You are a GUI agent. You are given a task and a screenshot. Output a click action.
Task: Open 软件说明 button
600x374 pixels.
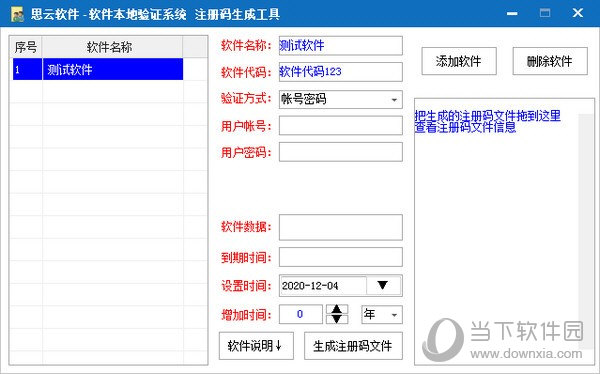[x=256, y=346]
